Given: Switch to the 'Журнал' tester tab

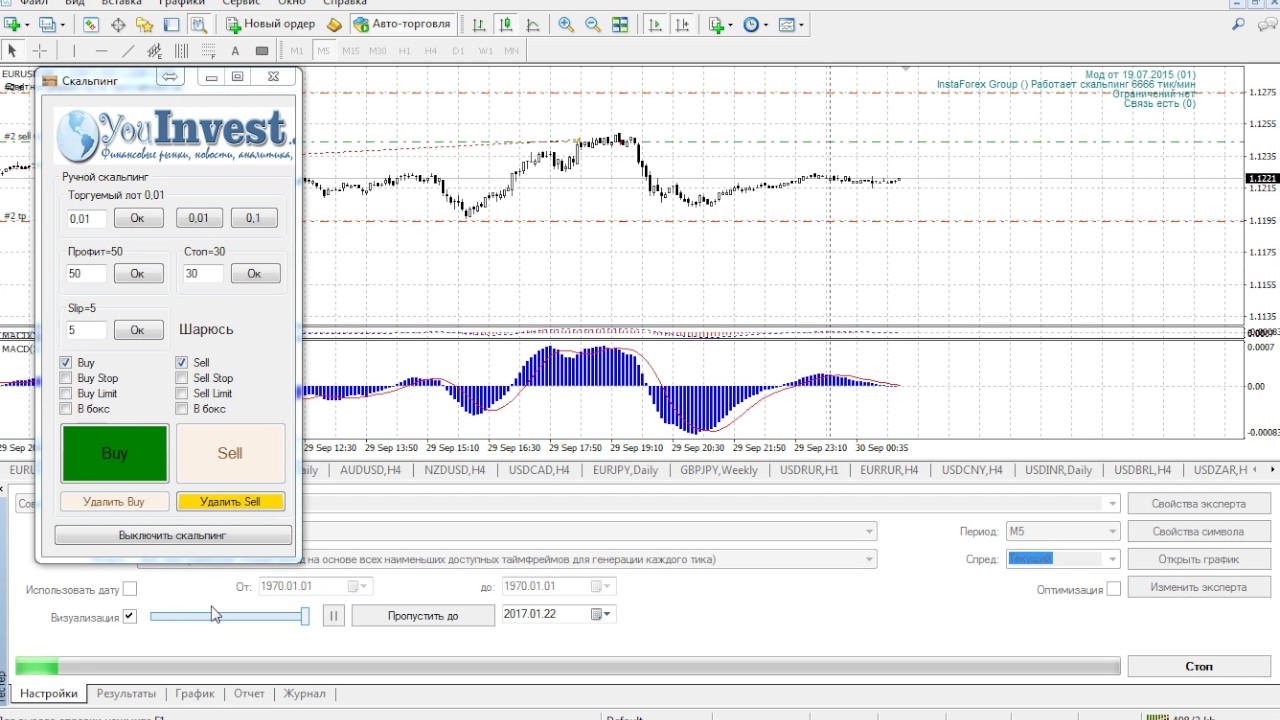Looking at the screenshot, I should point(304,693).
